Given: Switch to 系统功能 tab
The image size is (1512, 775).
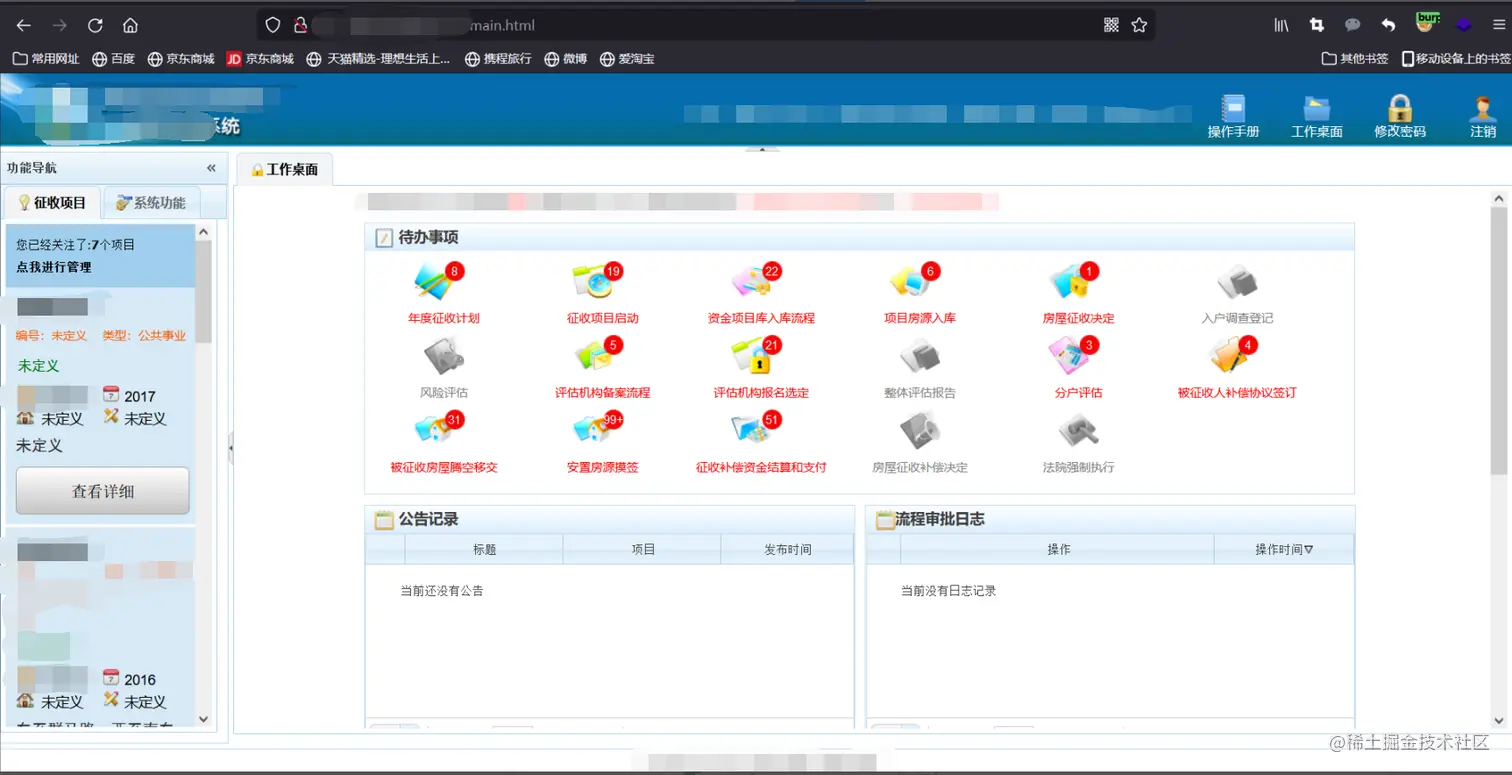Looking at the screenshot, I should (151, 203).
